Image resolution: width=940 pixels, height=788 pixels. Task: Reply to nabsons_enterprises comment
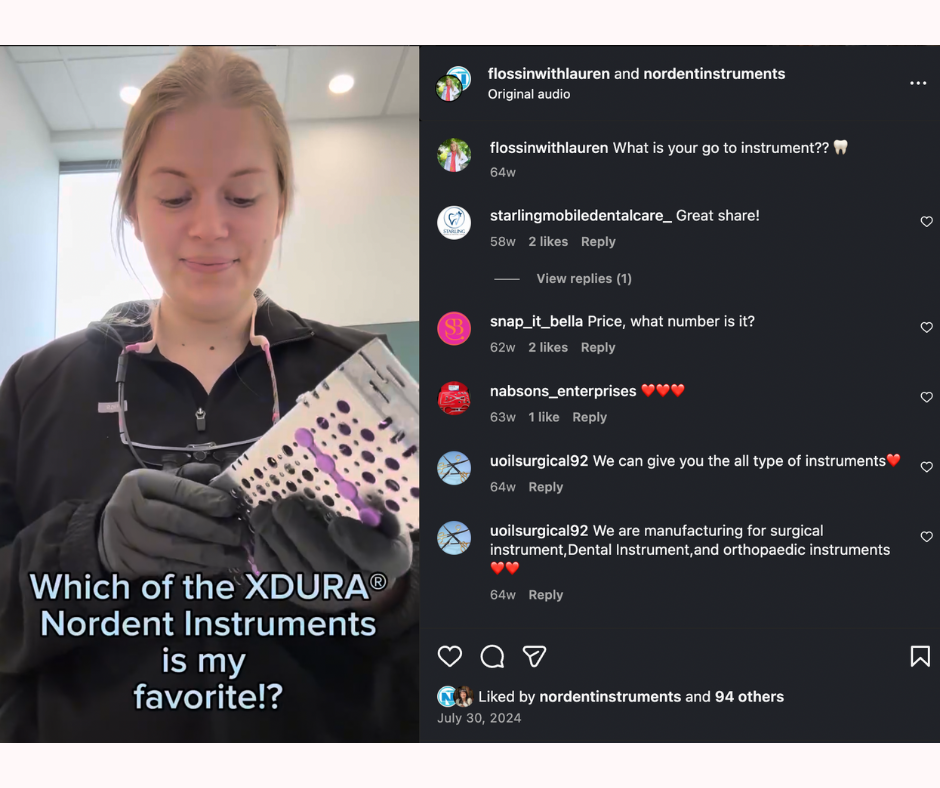click(x=589, y=417)
